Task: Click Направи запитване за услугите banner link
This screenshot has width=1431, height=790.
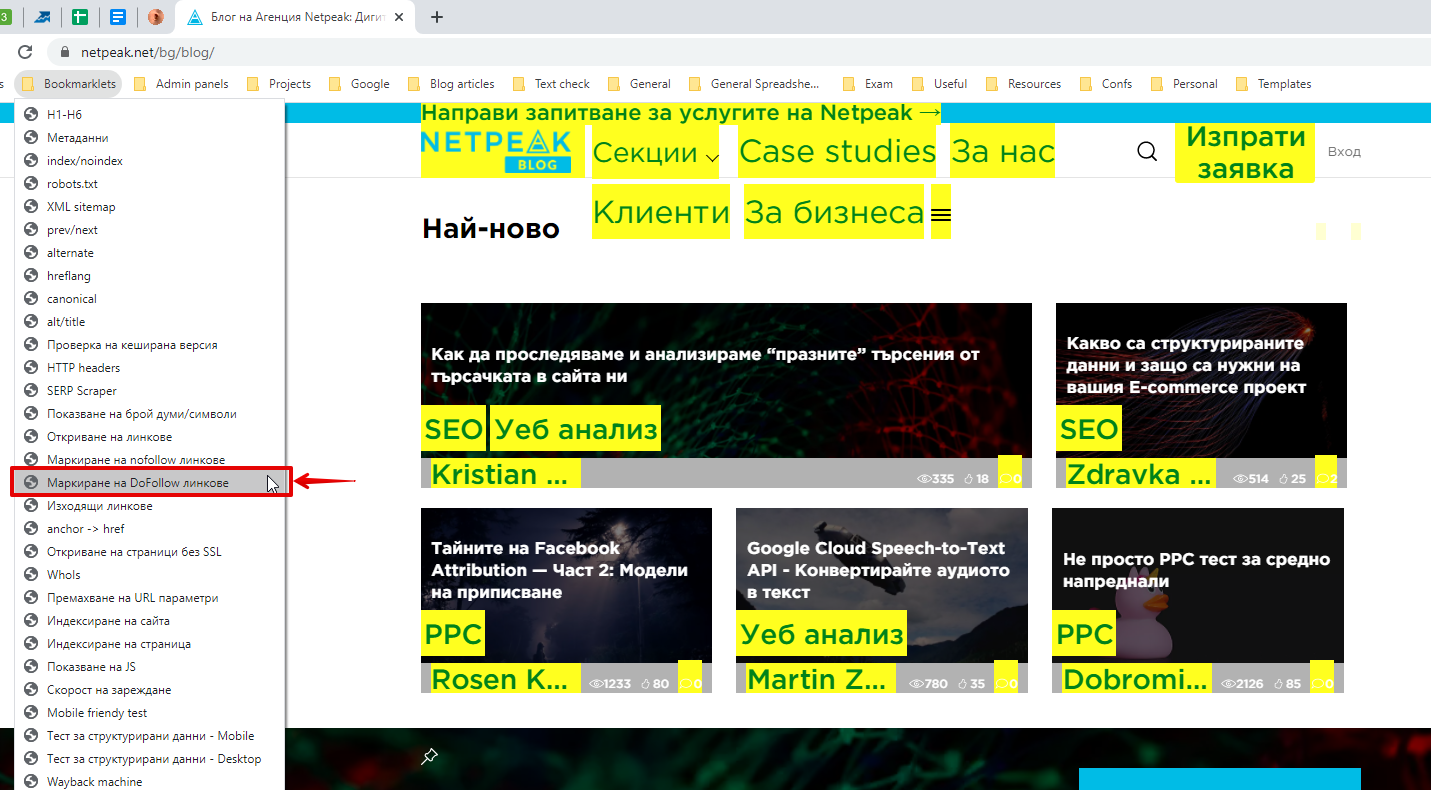Action: [x=681, y=113]
